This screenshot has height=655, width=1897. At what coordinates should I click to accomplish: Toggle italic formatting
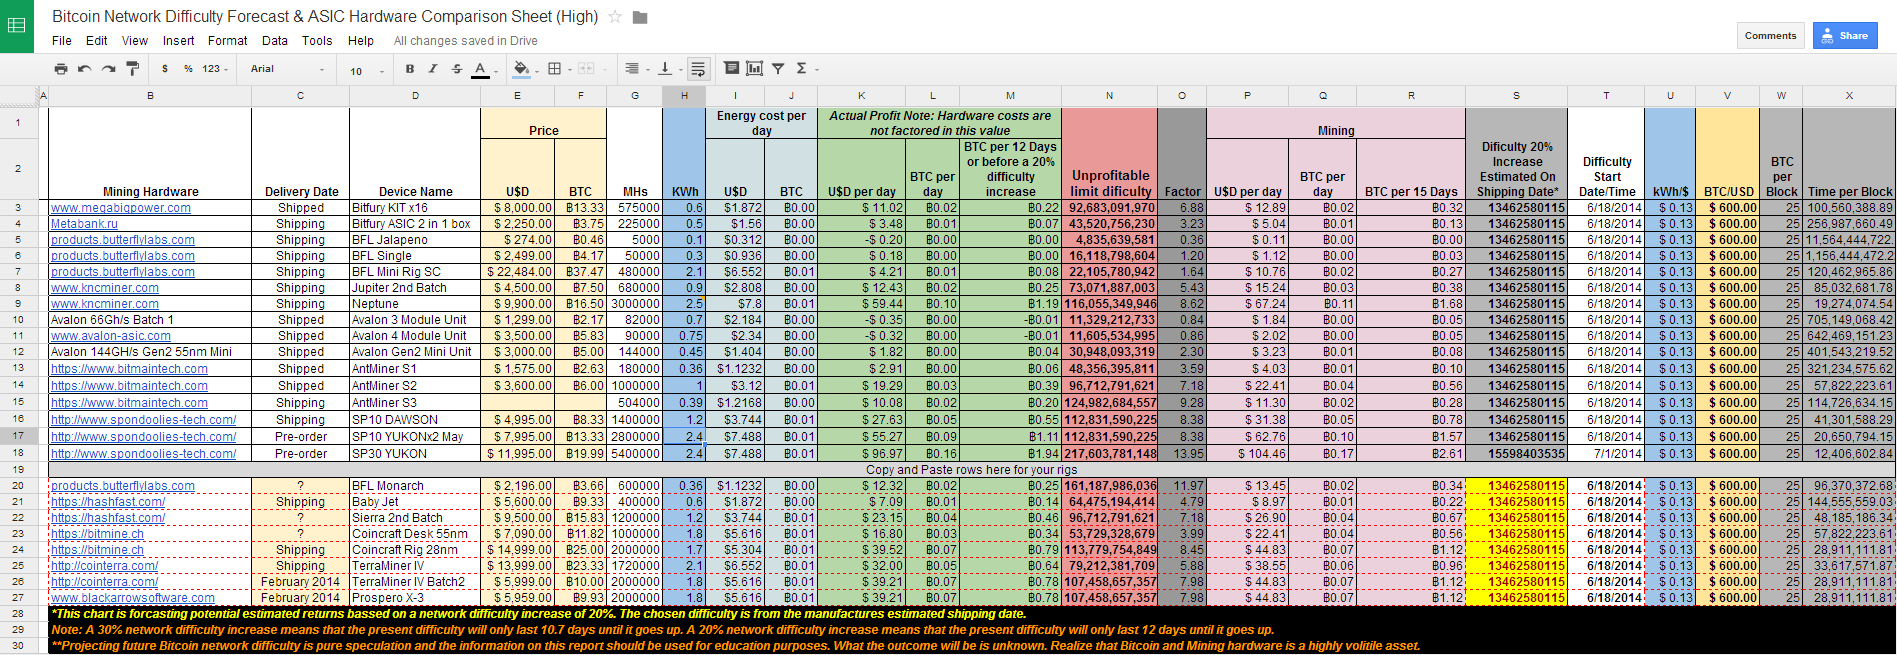(x=432, y=69)
